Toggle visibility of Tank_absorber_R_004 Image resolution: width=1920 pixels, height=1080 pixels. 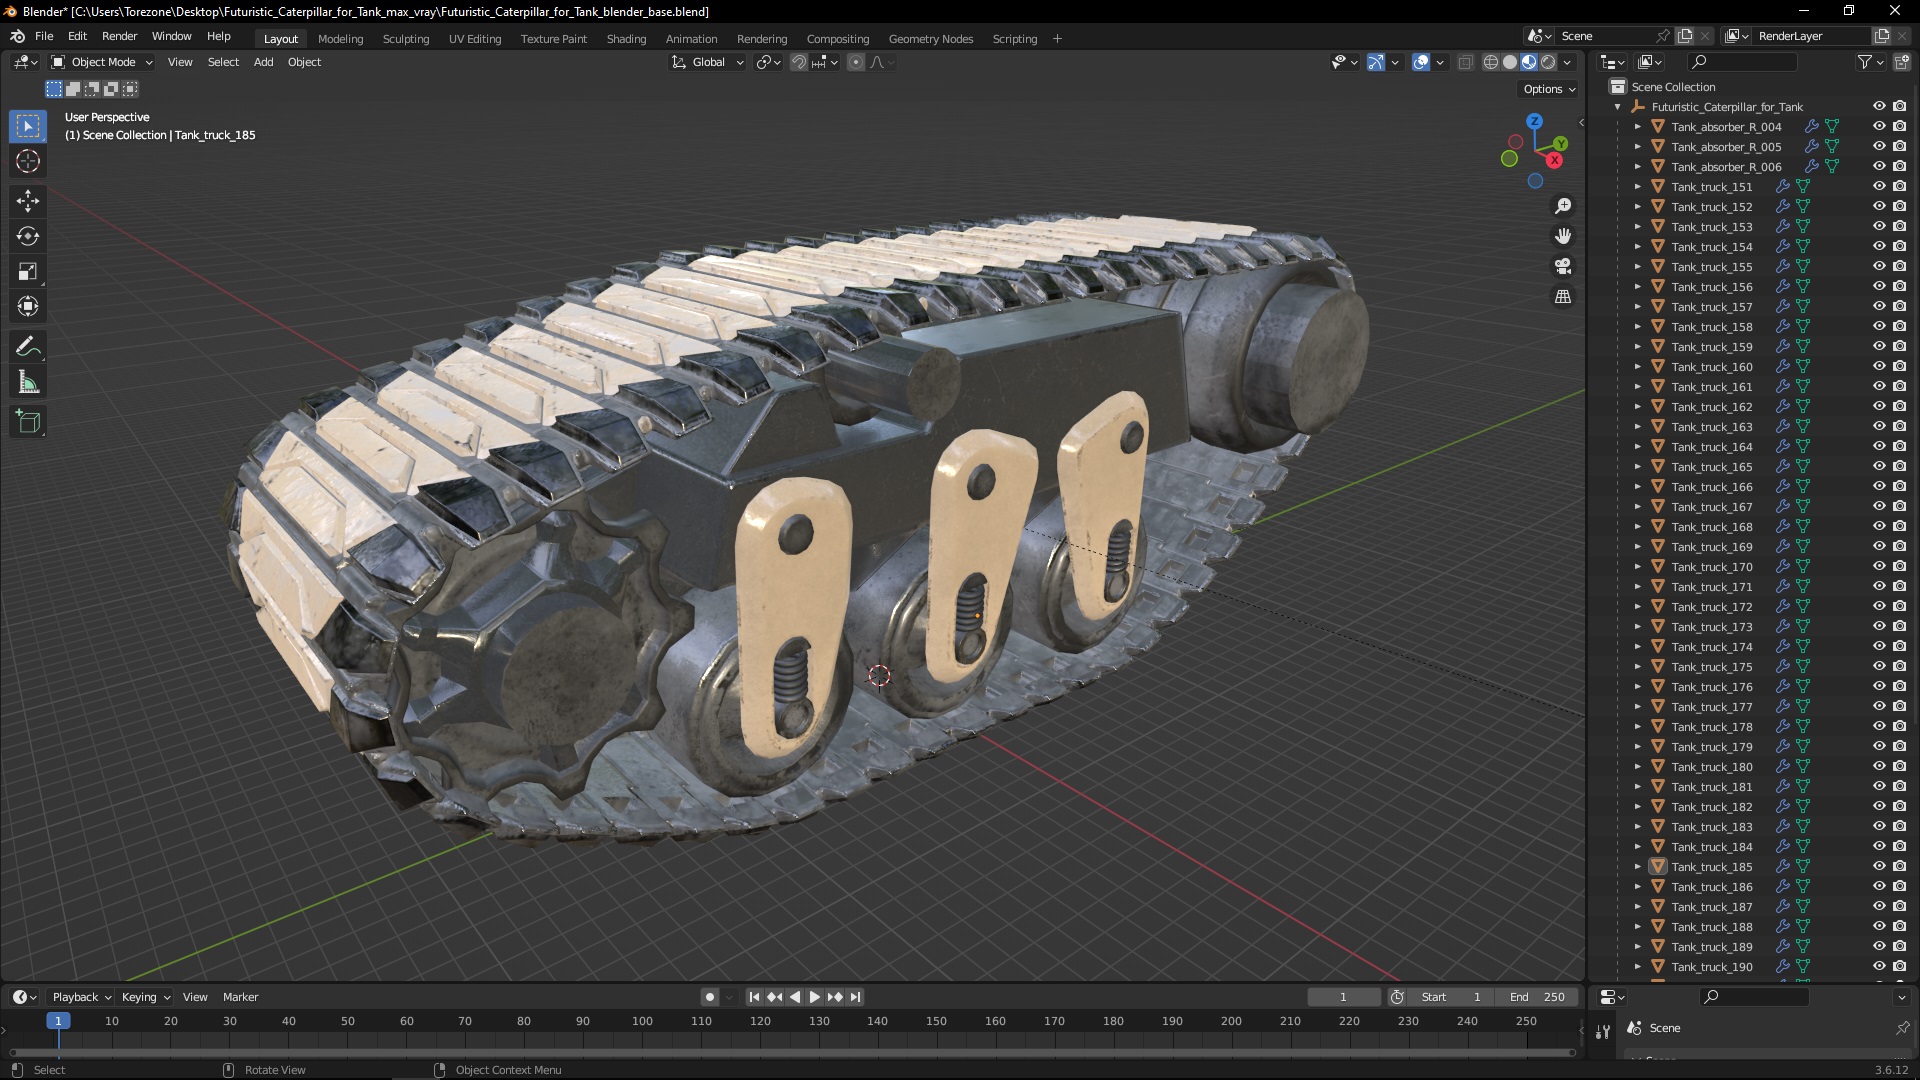(x=1879, y=127)
